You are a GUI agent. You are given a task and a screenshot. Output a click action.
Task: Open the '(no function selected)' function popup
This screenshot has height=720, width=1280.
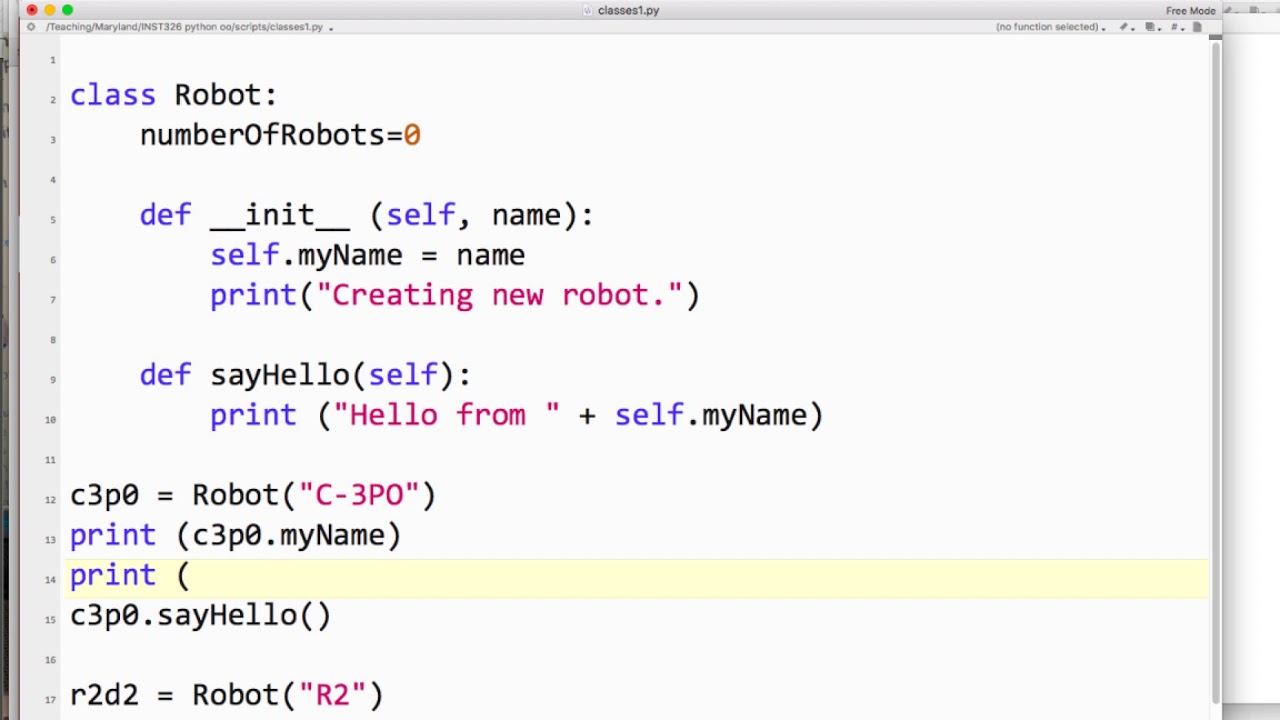pos(1050,27)
